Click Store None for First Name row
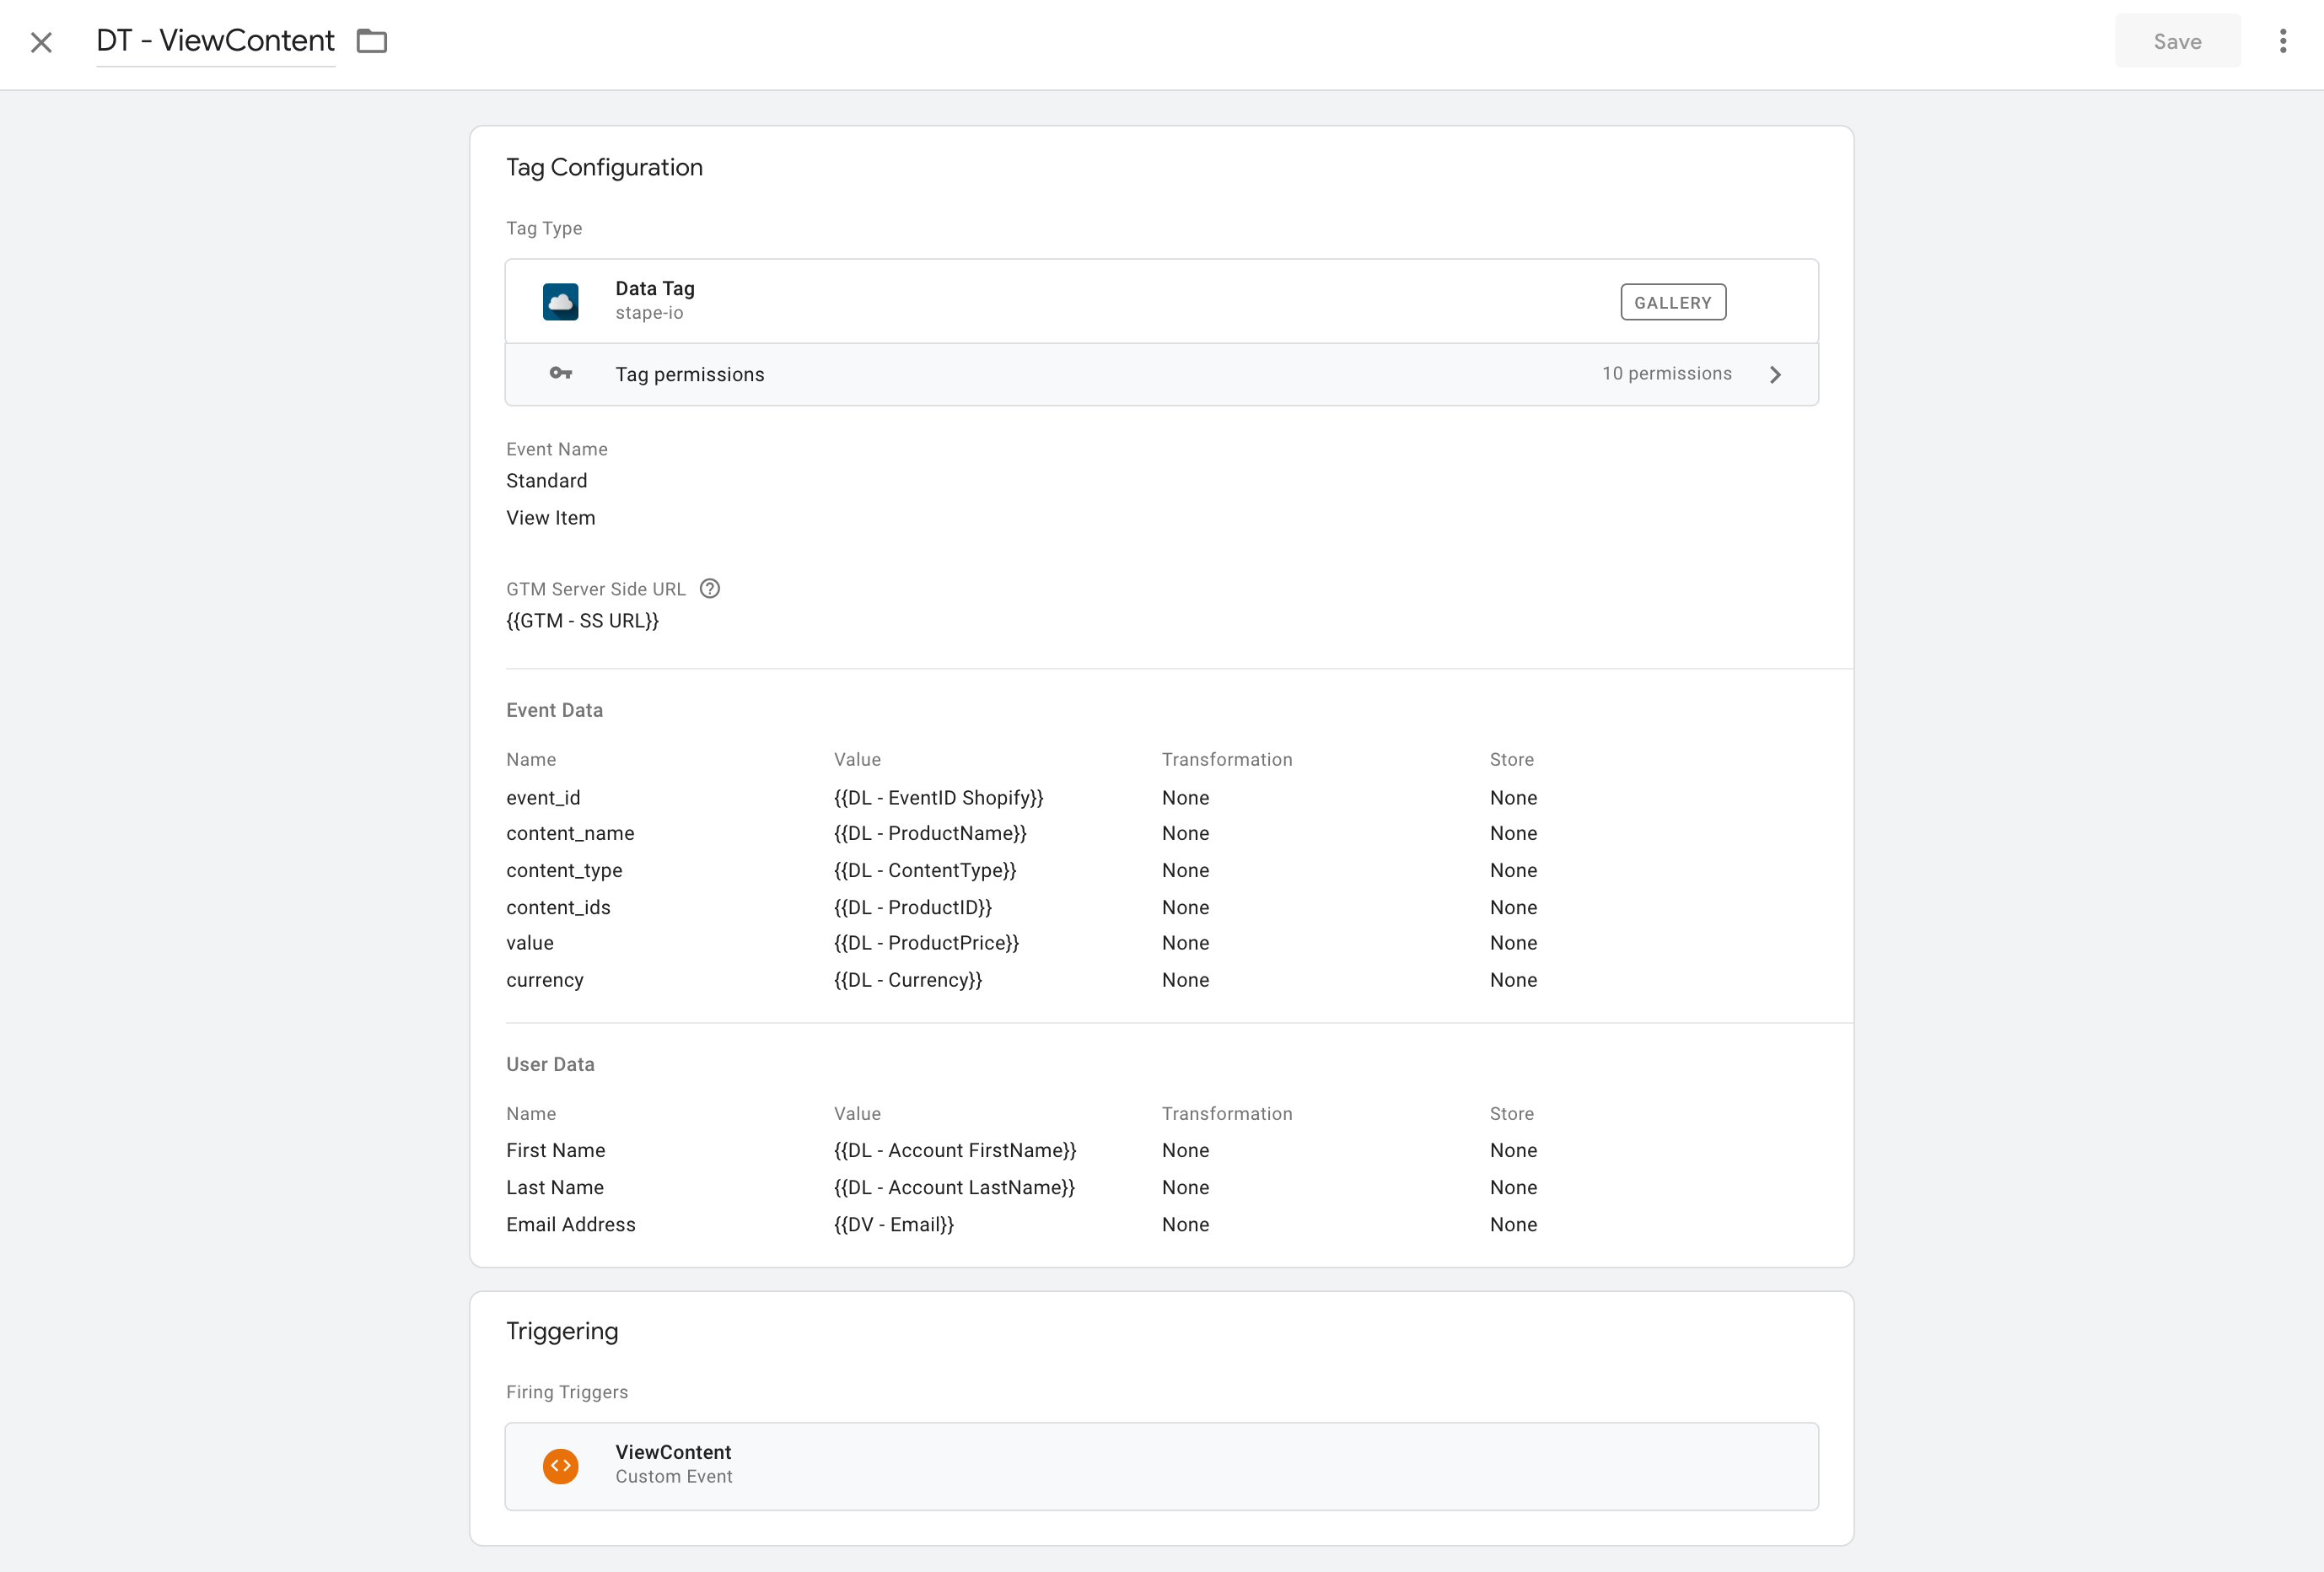 pos(1513,1150)
